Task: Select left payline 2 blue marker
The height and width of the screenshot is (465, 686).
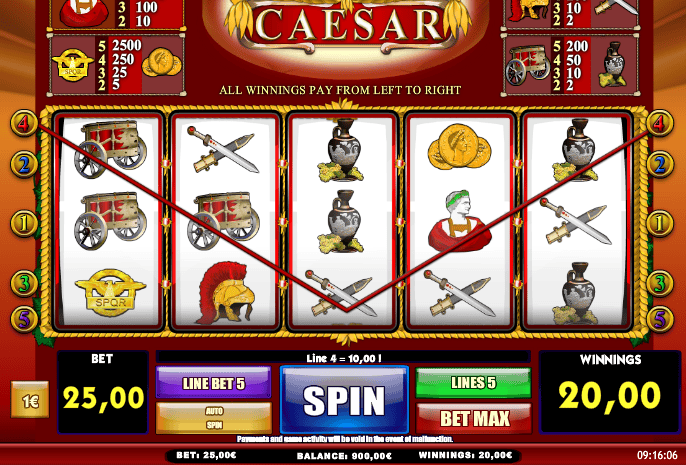Action: point(24,164)
